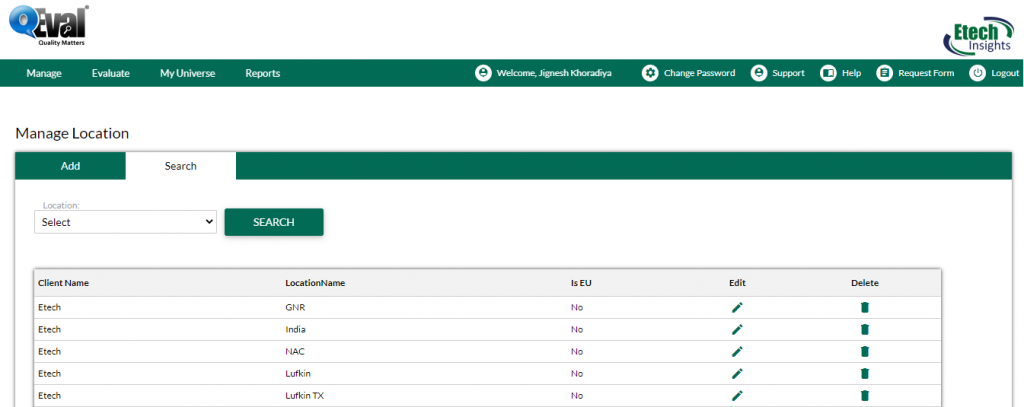The width and height of the screenshot is (1024, 407).
Task: Click the Request Form document icon
Action: (x=884, y=73)
